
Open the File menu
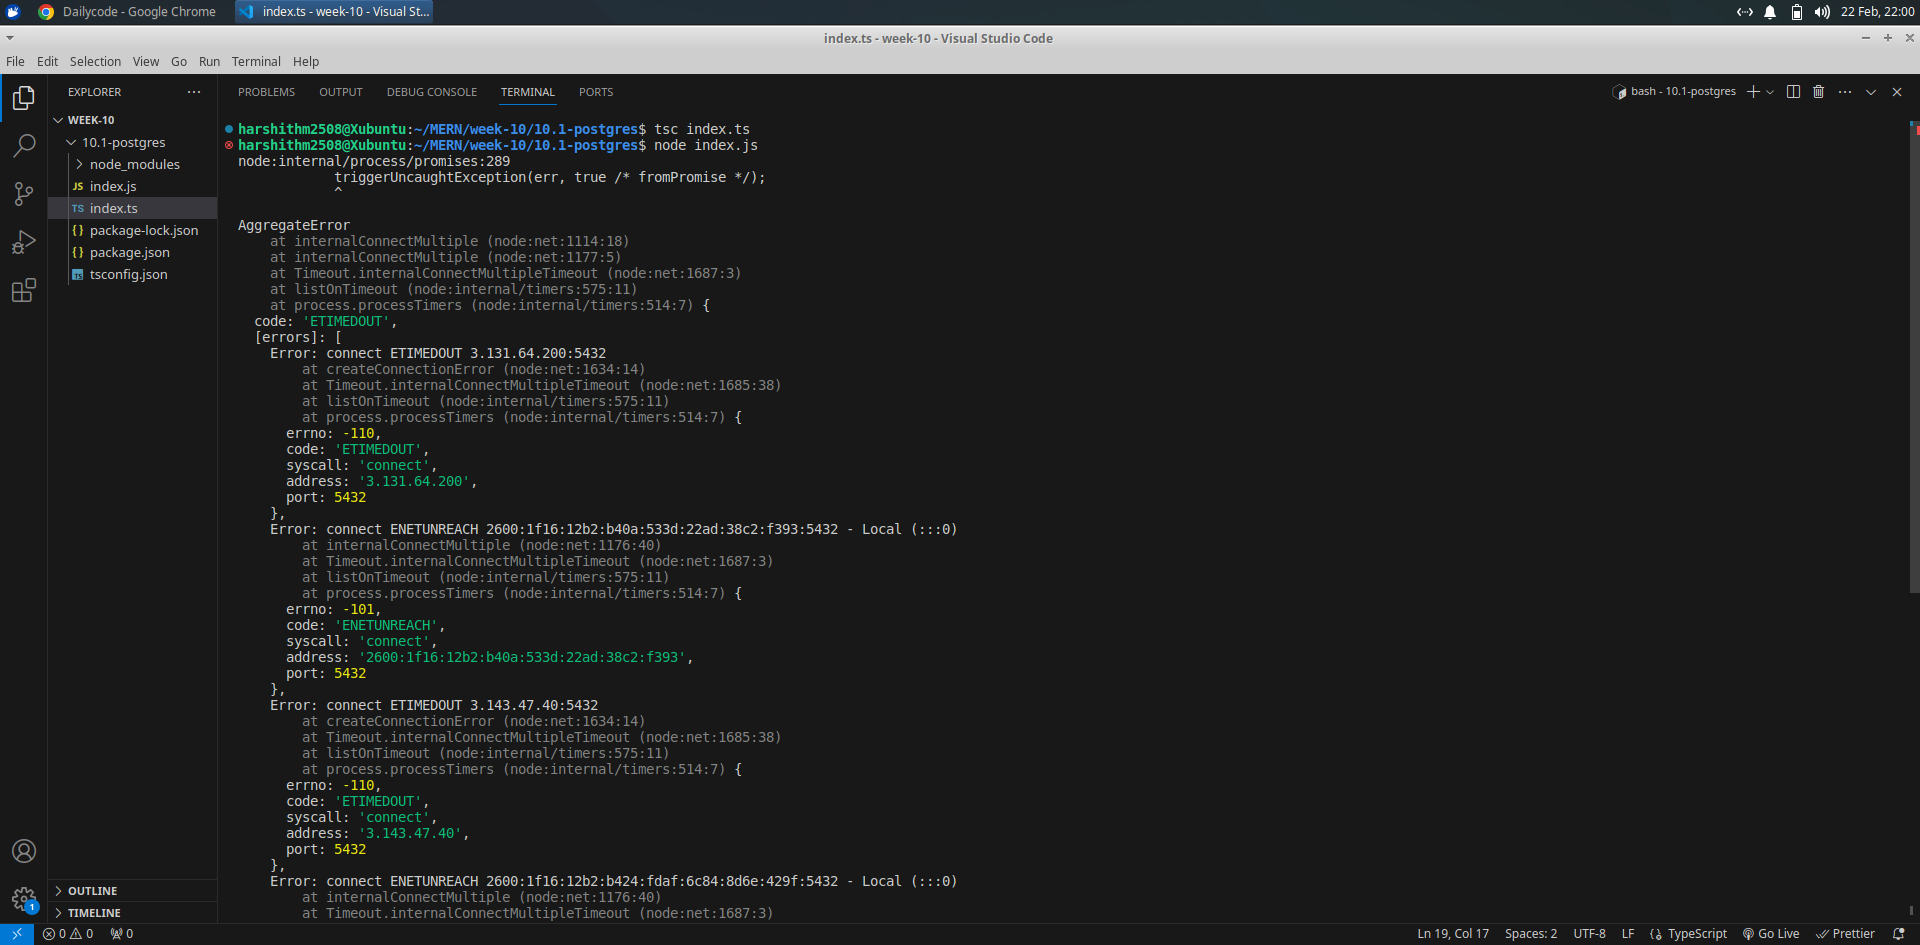[x=15, y=62]
